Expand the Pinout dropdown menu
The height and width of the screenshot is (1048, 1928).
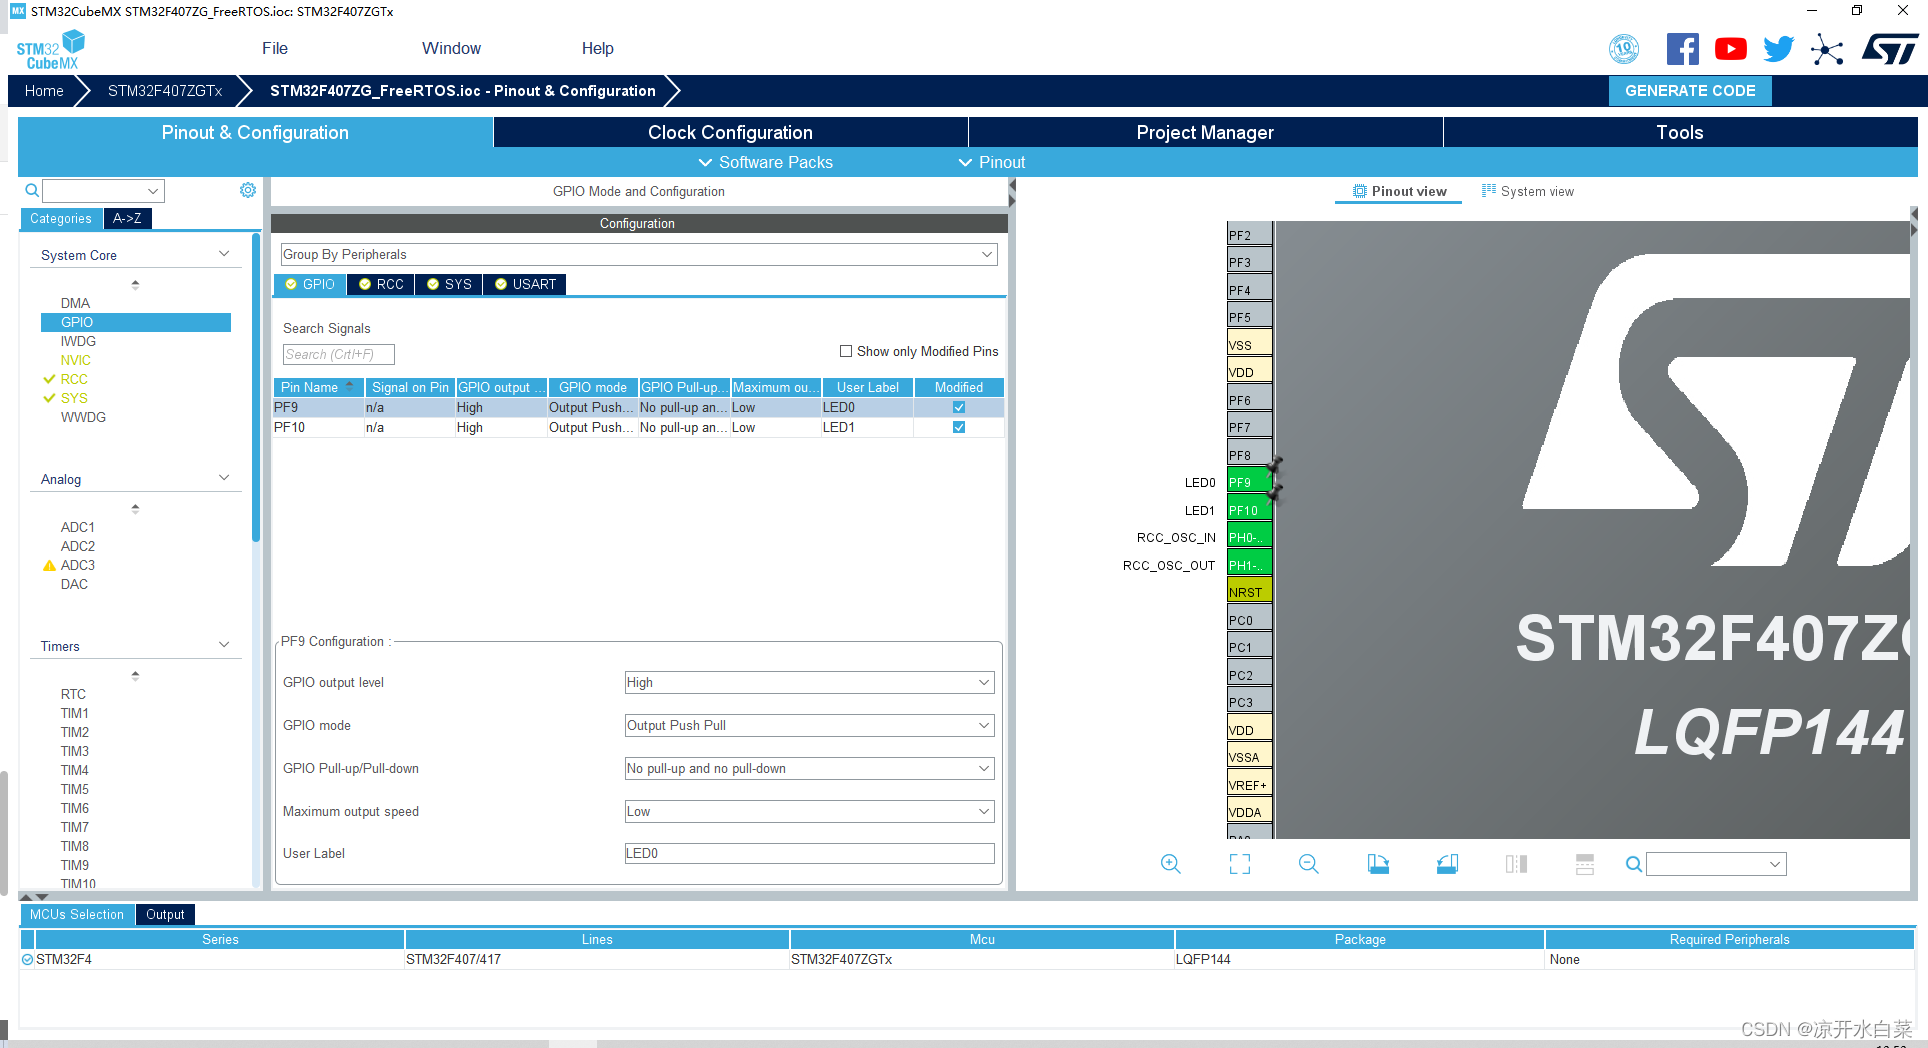pyautogui.click(x=992, y=162)
